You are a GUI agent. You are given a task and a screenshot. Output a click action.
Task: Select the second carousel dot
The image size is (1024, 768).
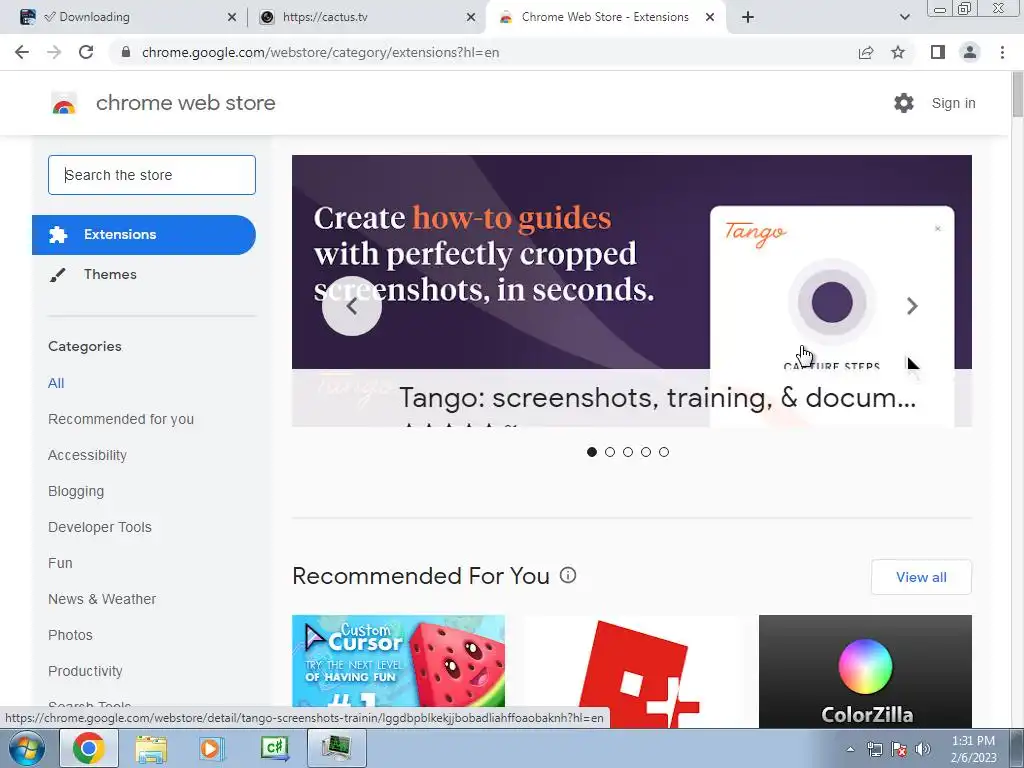tap(610, 452)
